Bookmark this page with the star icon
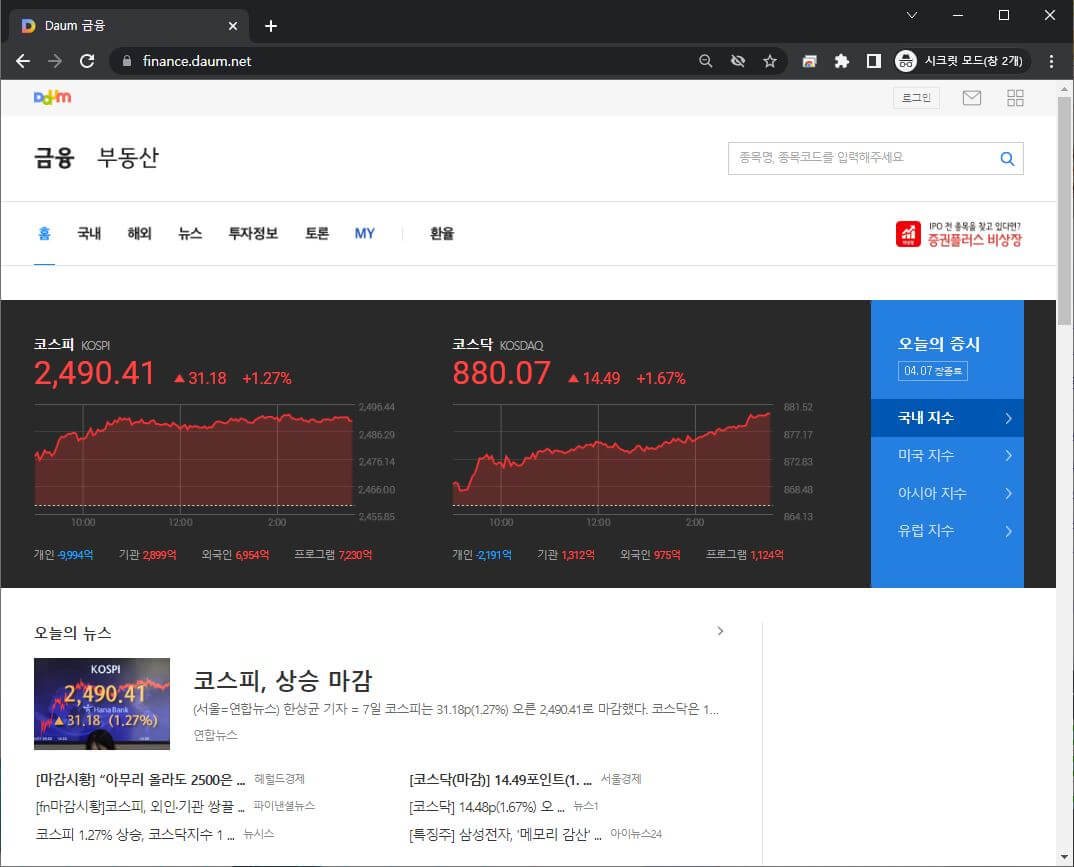 pos(770,61)
